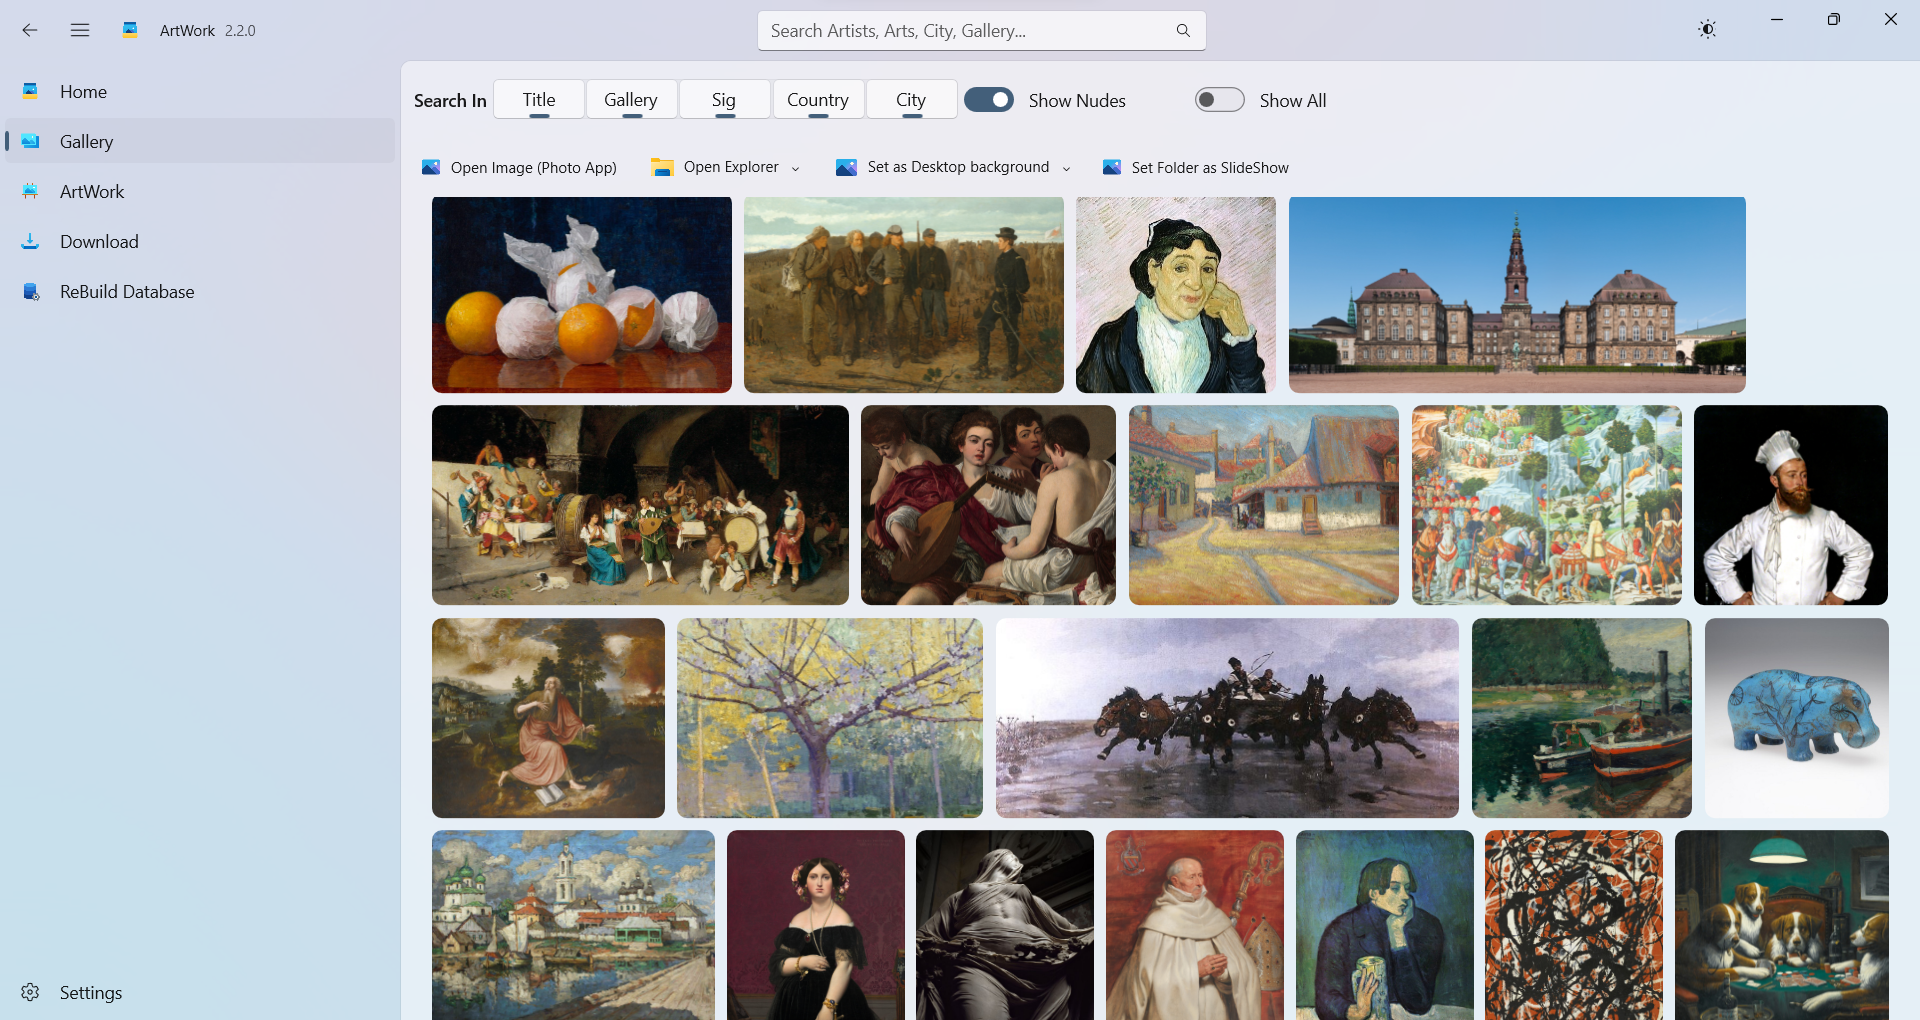The image size is (1920, 1020).
Task: Click the Home sidebar icon
Action: pos(31,91)
